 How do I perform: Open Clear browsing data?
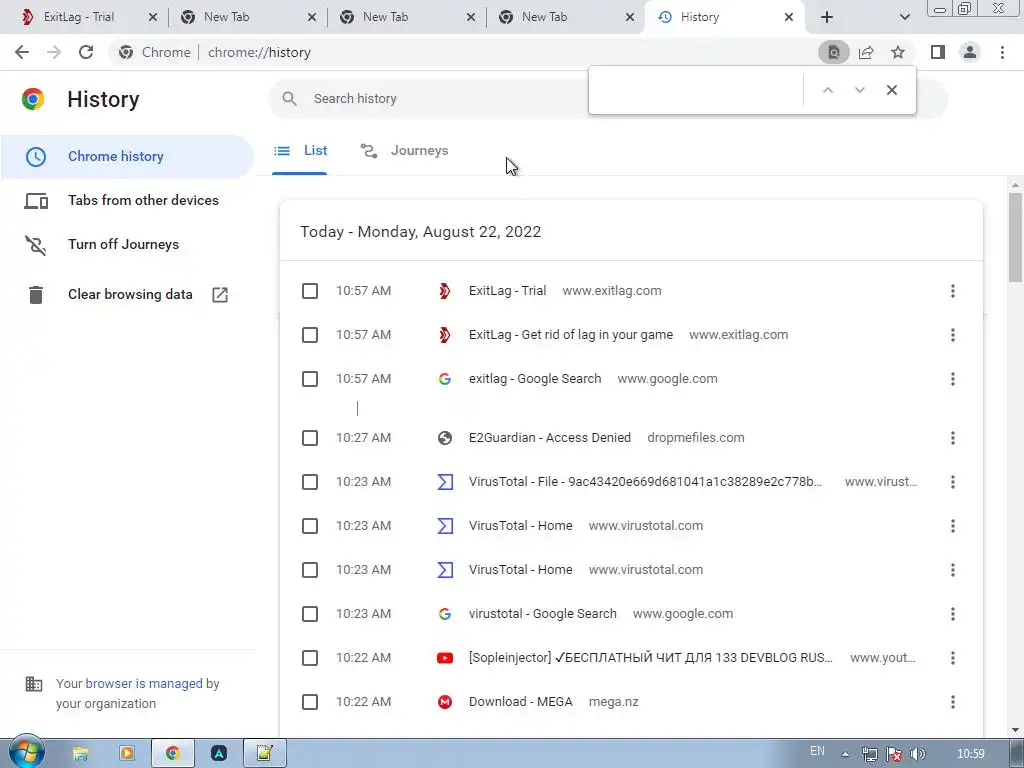[127, 295]
